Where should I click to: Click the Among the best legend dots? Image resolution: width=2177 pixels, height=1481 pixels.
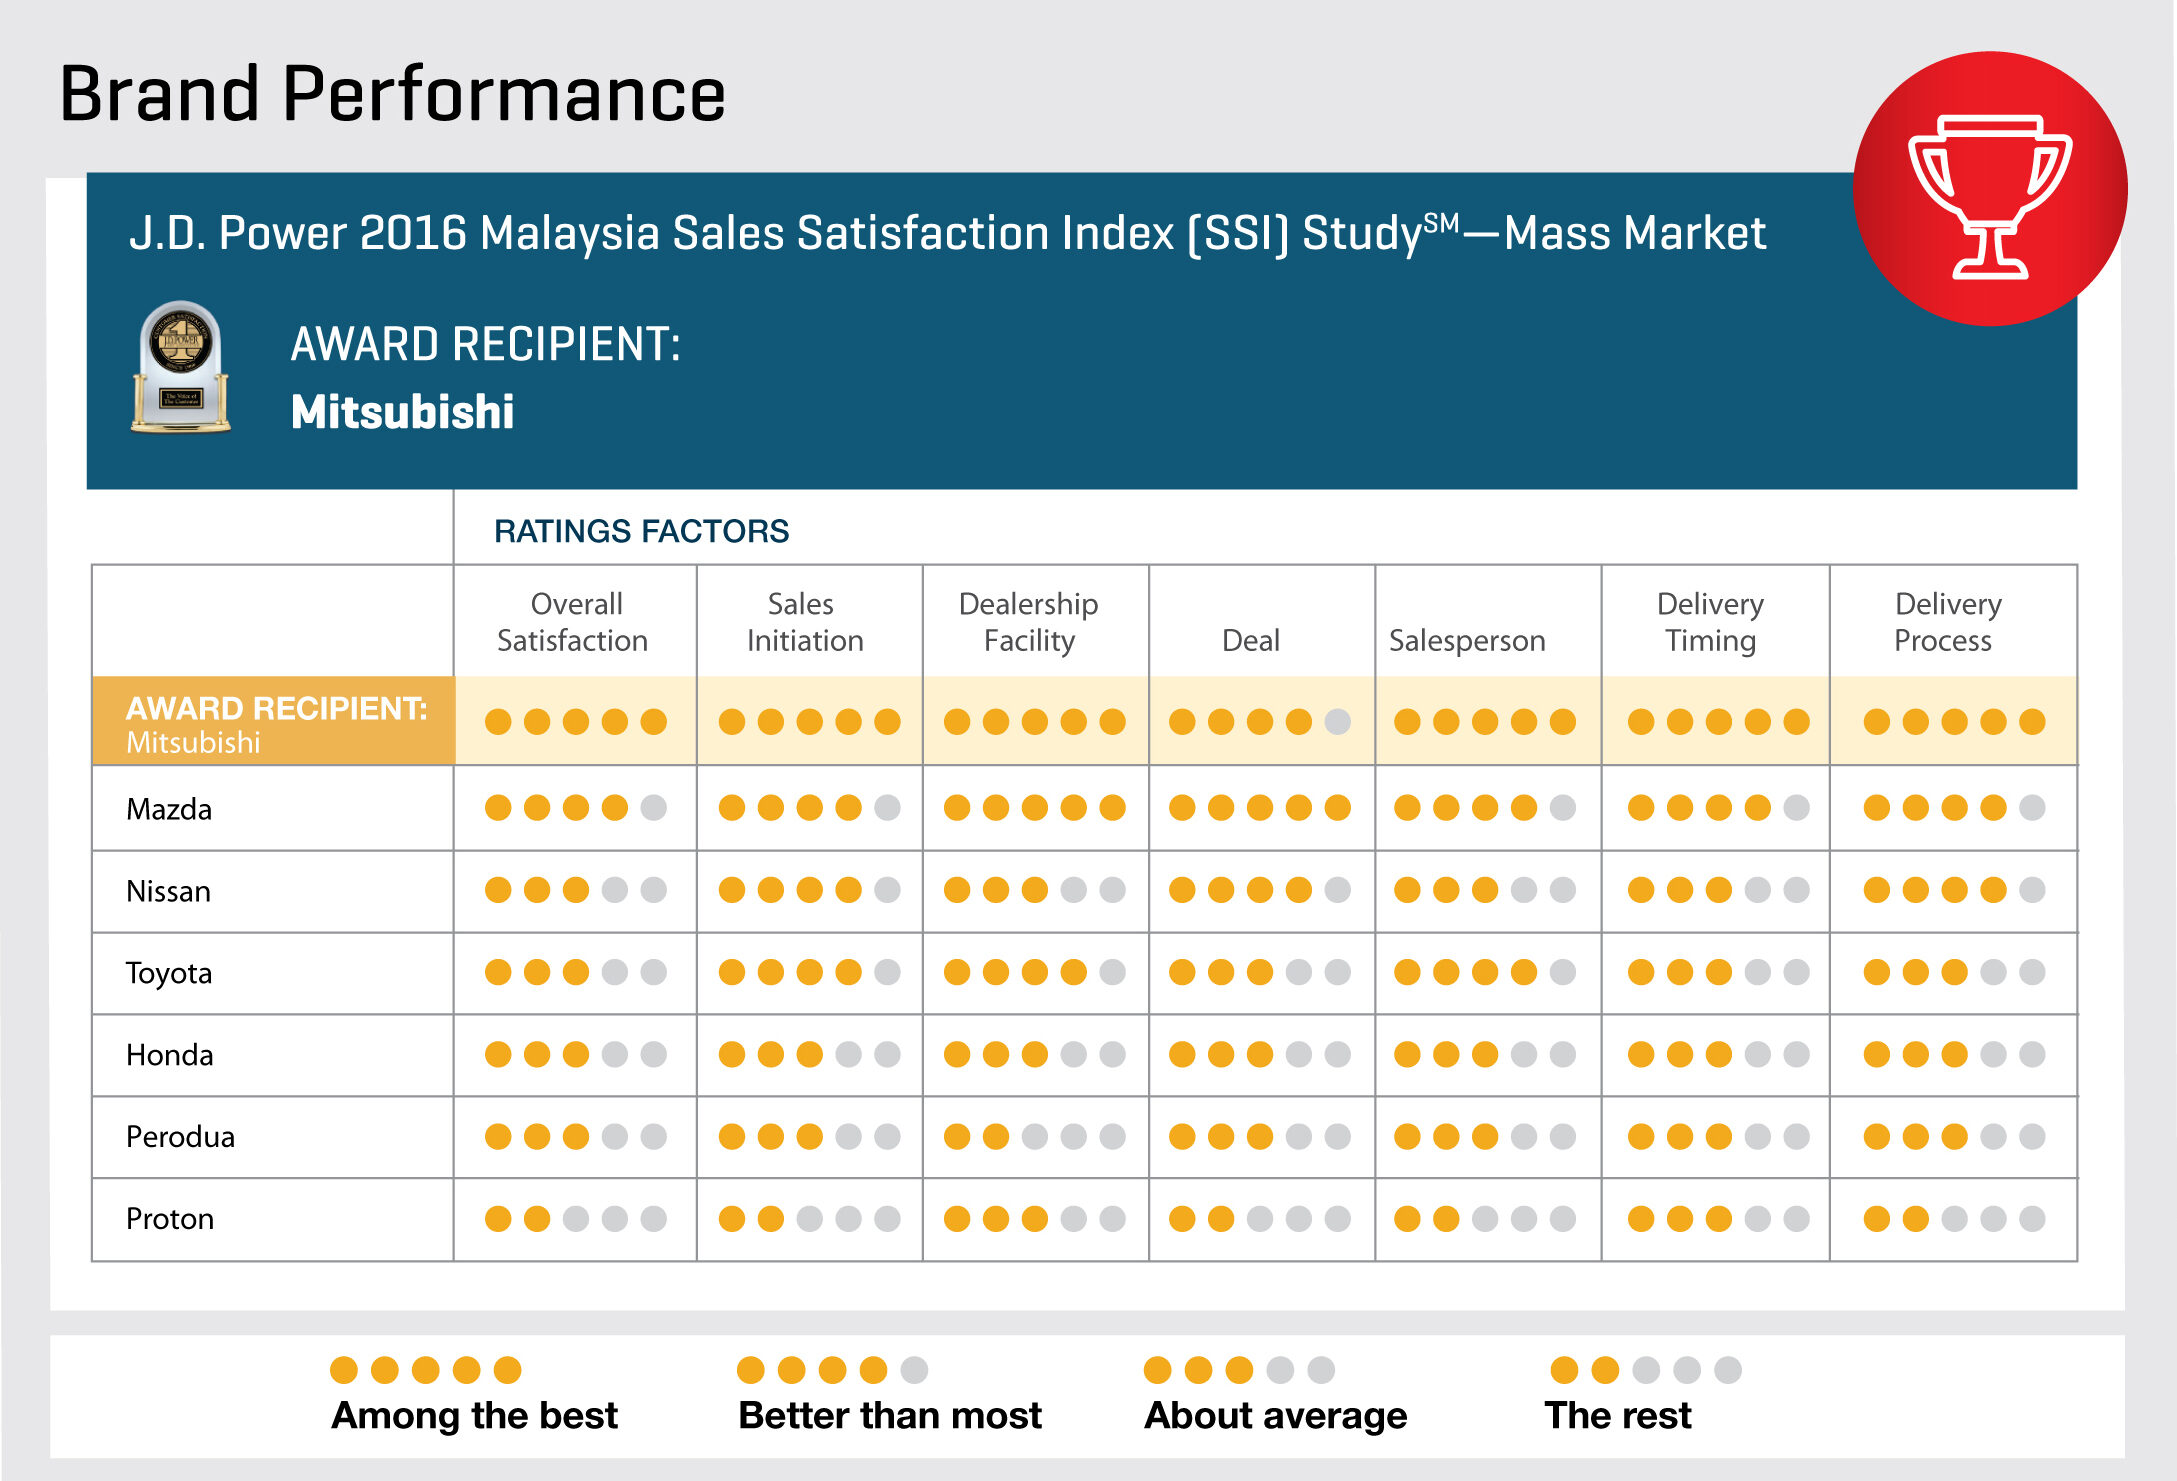pos(425,1369)
